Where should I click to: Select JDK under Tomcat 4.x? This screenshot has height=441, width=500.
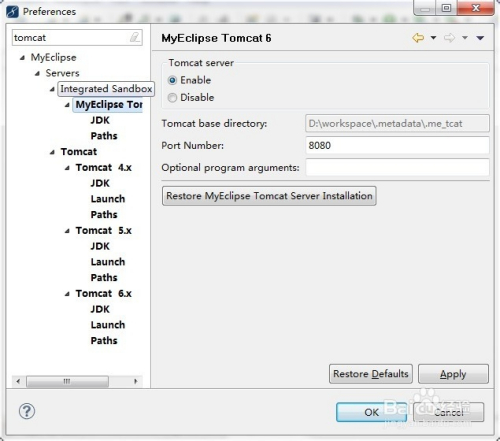[100, 183]
